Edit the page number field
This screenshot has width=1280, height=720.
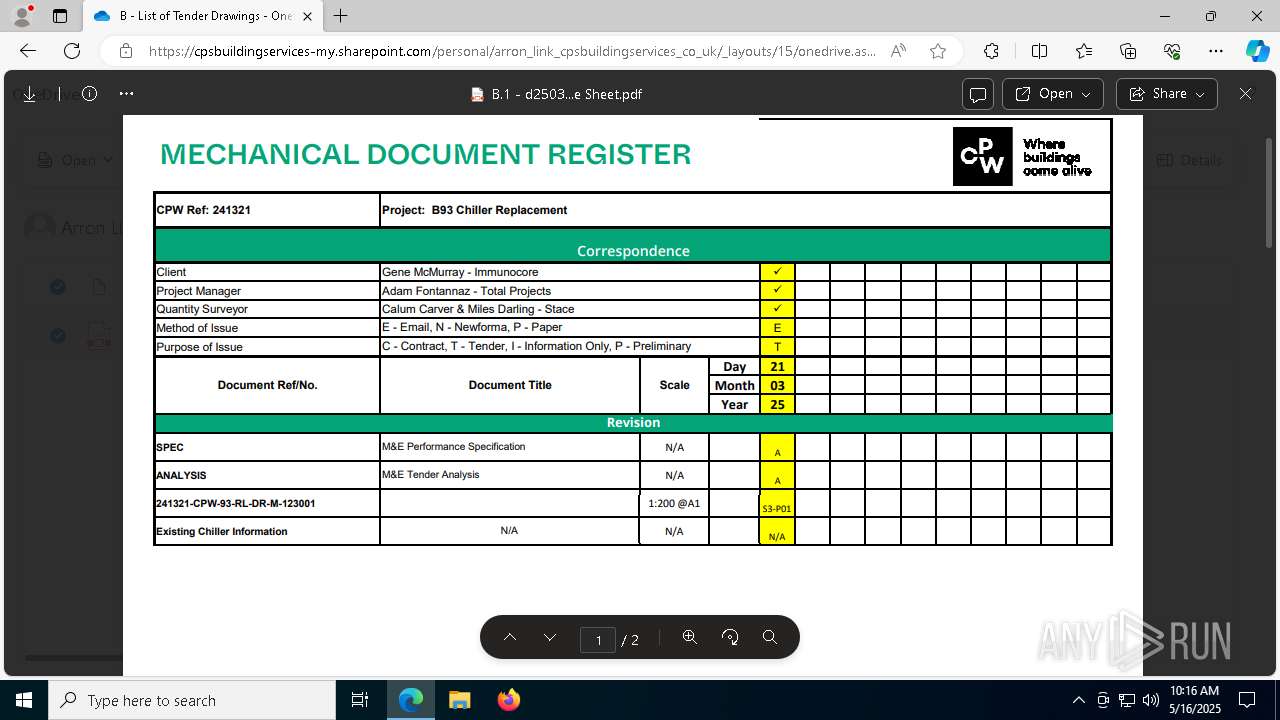[x=598, y=639]
